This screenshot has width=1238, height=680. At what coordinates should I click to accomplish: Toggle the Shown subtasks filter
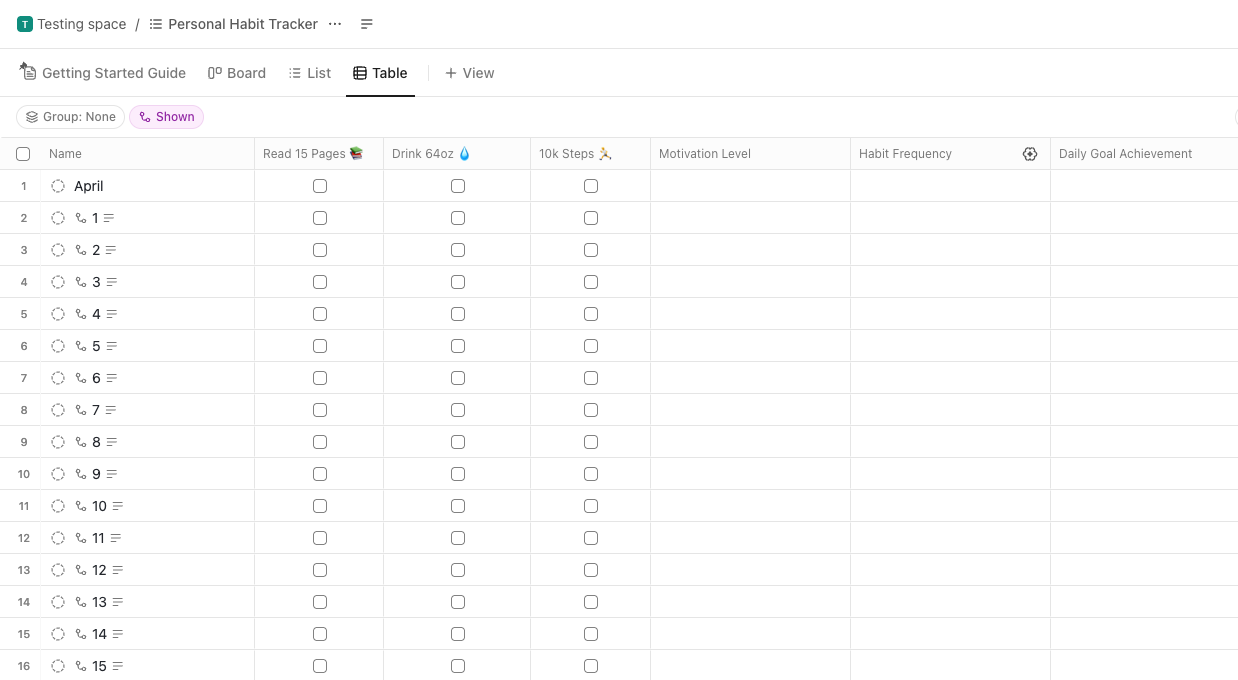167,117
